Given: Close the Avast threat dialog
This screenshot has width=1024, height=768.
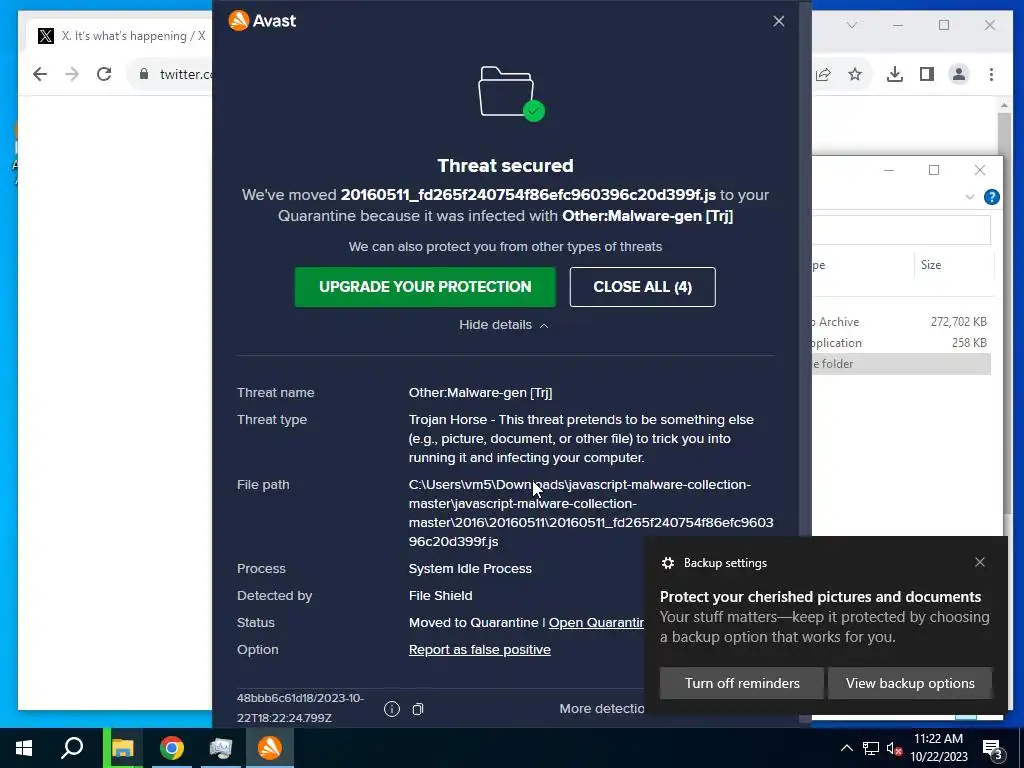Looking at the screenshot, I should [x=778, y=21].
